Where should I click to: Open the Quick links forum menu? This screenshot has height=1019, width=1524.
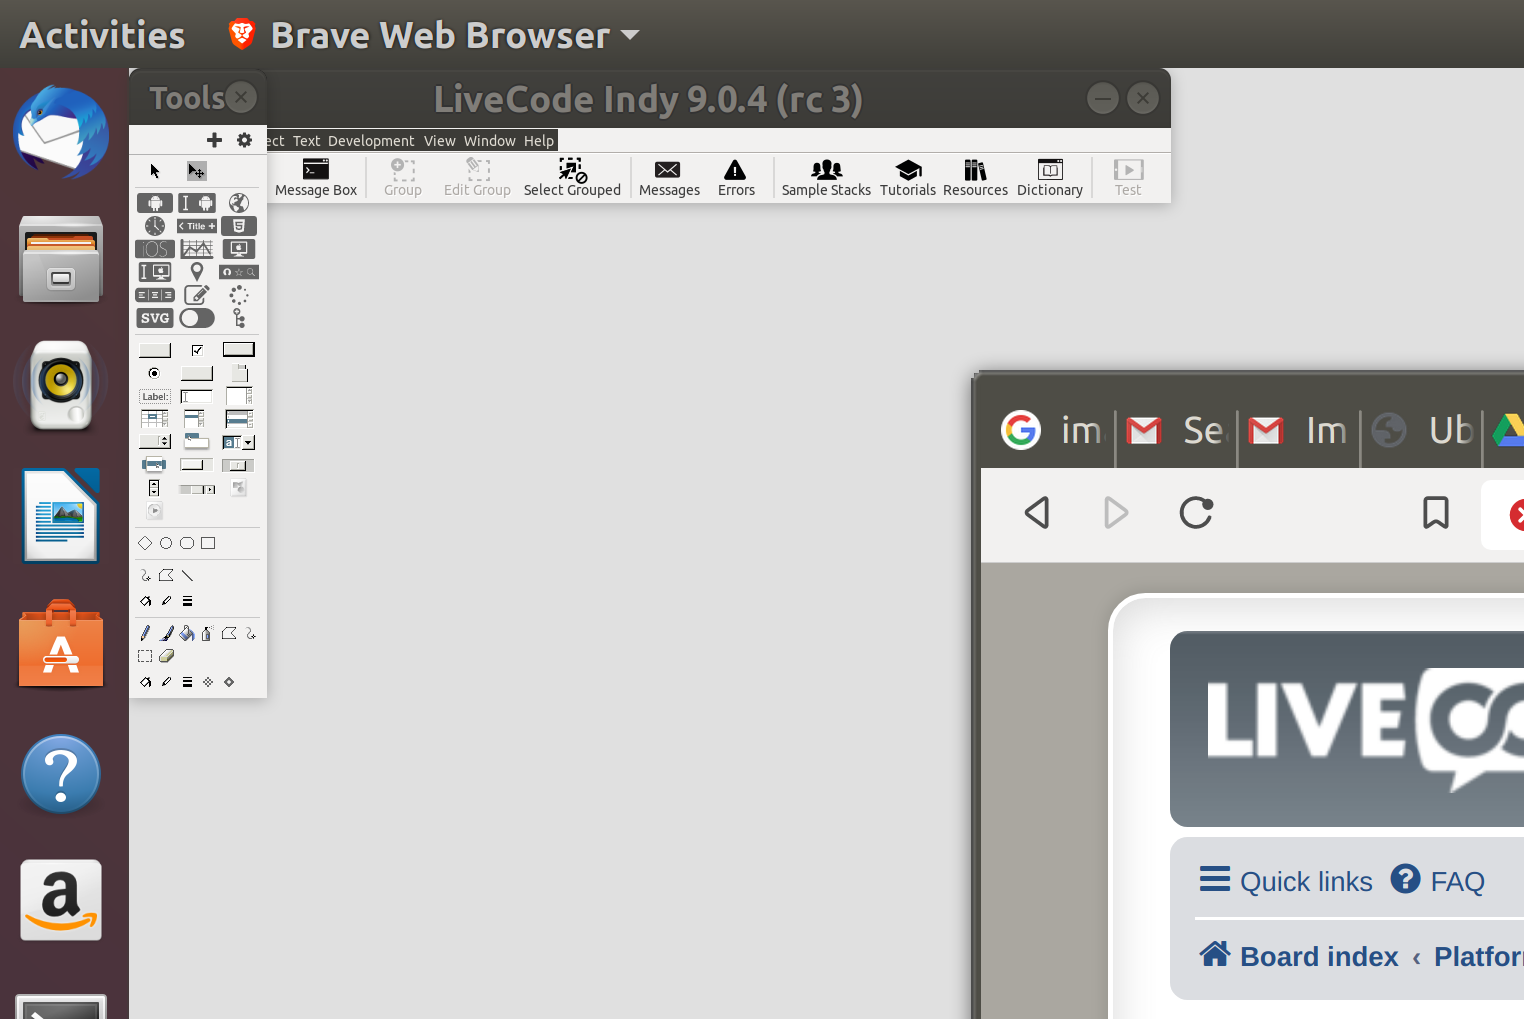point(1286,881)
